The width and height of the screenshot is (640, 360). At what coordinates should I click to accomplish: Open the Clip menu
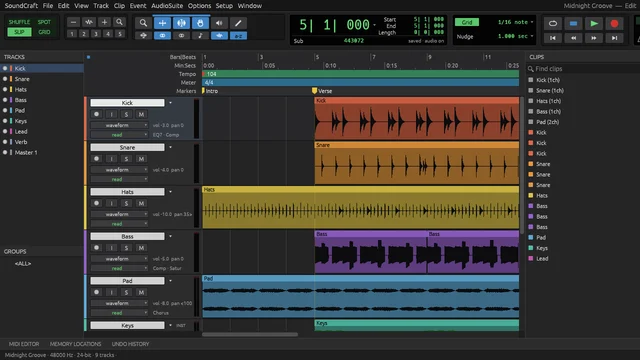(119, 6)
